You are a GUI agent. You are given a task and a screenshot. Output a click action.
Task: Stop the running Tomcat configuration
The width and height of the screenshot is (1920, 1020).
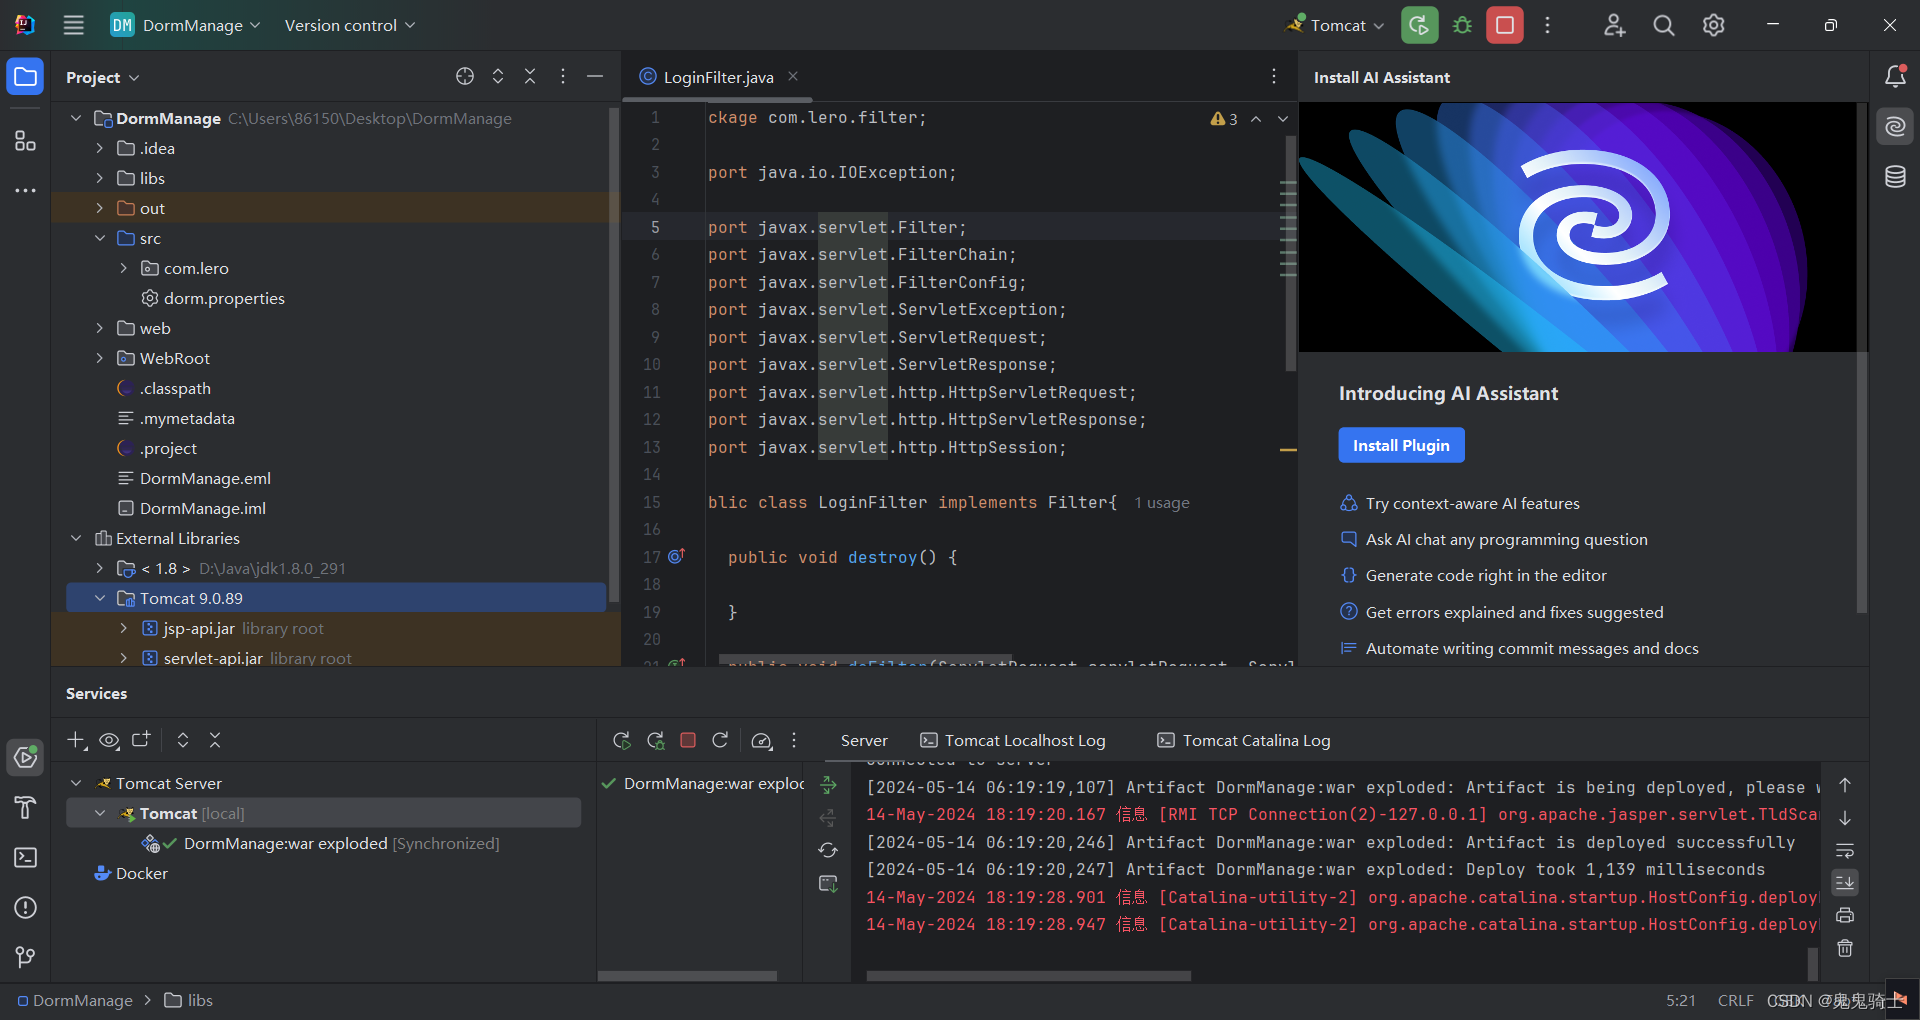click(1504, 25)
